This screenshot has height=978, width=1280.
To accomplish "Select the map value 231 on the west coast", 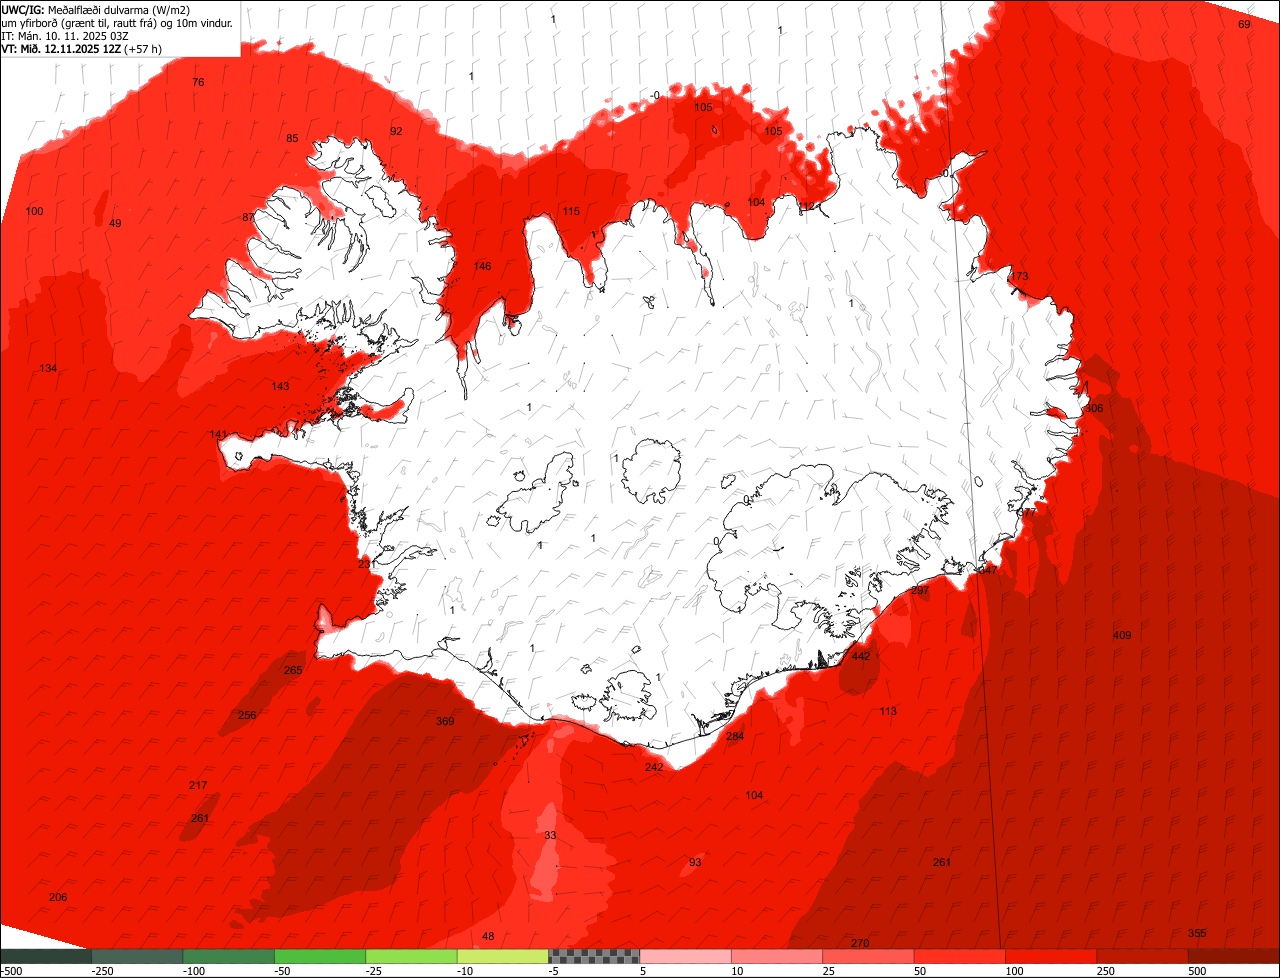I will point(368,564).
